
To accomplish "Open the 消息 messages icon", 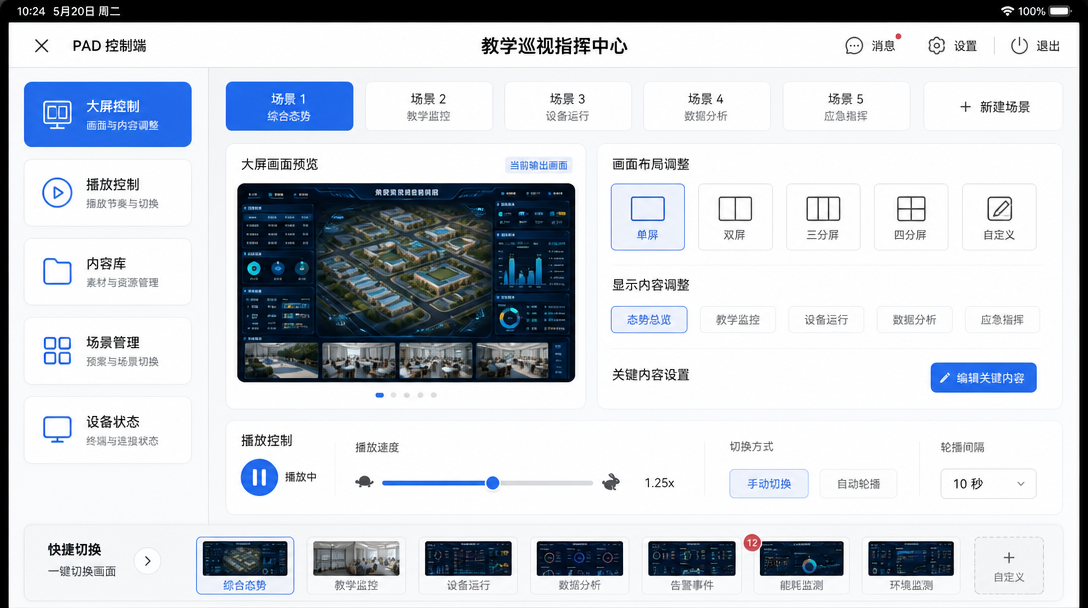I will pyautogui.click(x=854, y=46).
